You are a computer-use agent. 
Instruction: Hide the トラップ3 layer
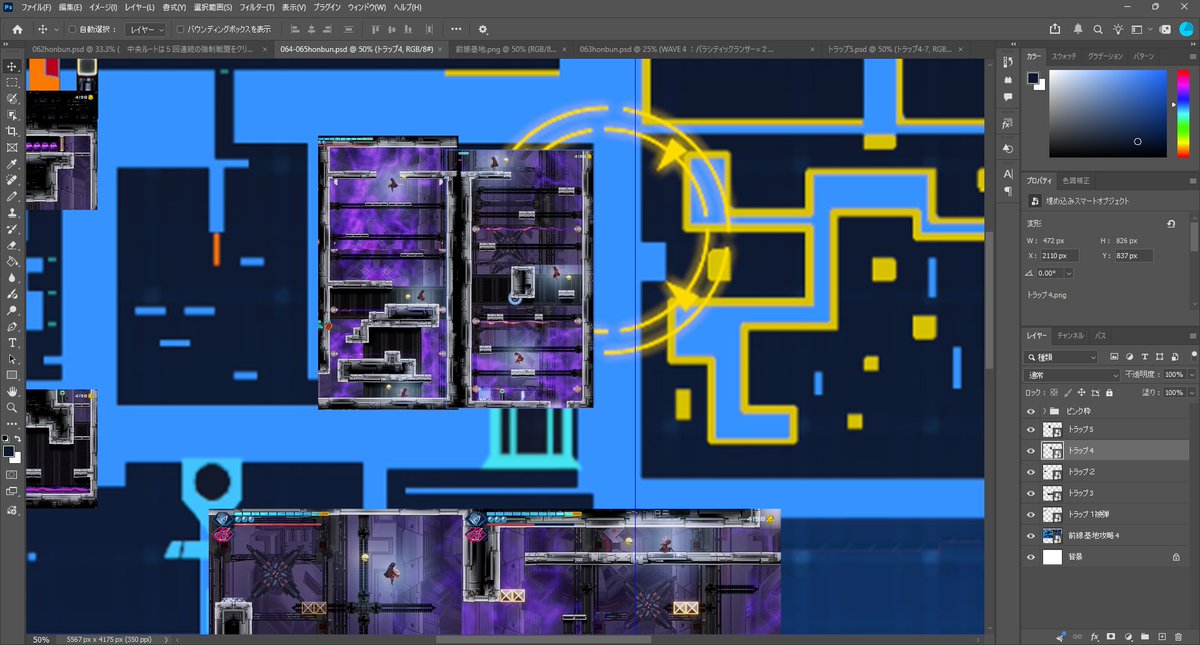click(1030, 493)
